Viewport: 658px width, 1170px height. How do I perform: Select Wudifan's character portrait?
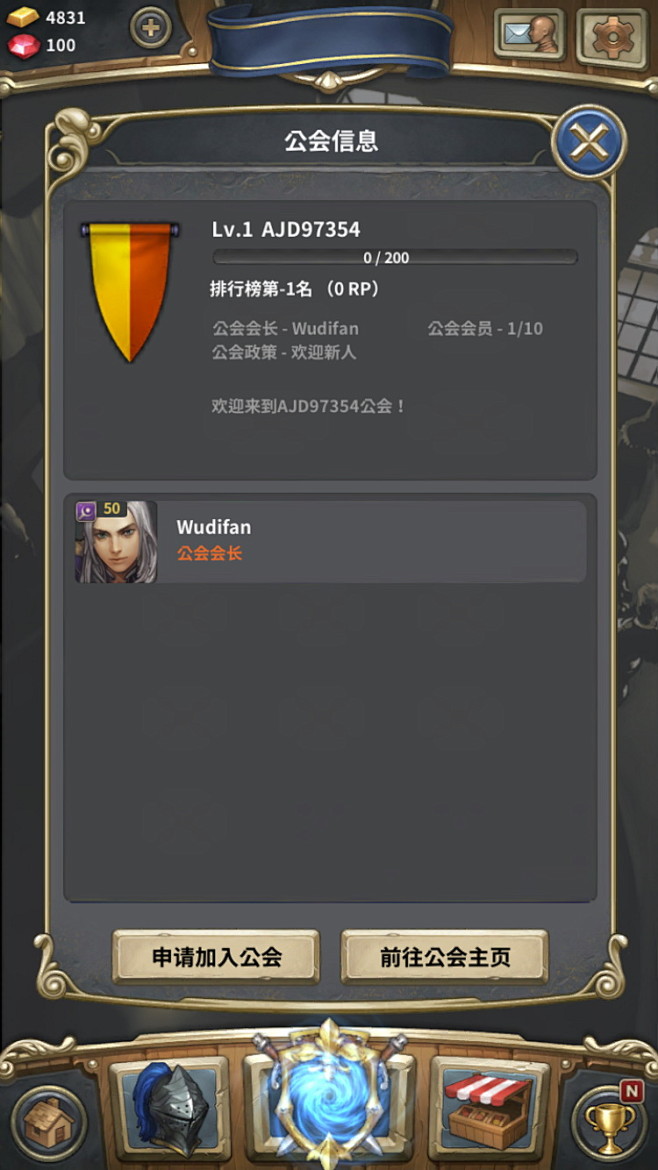click(x=116, y=542)
